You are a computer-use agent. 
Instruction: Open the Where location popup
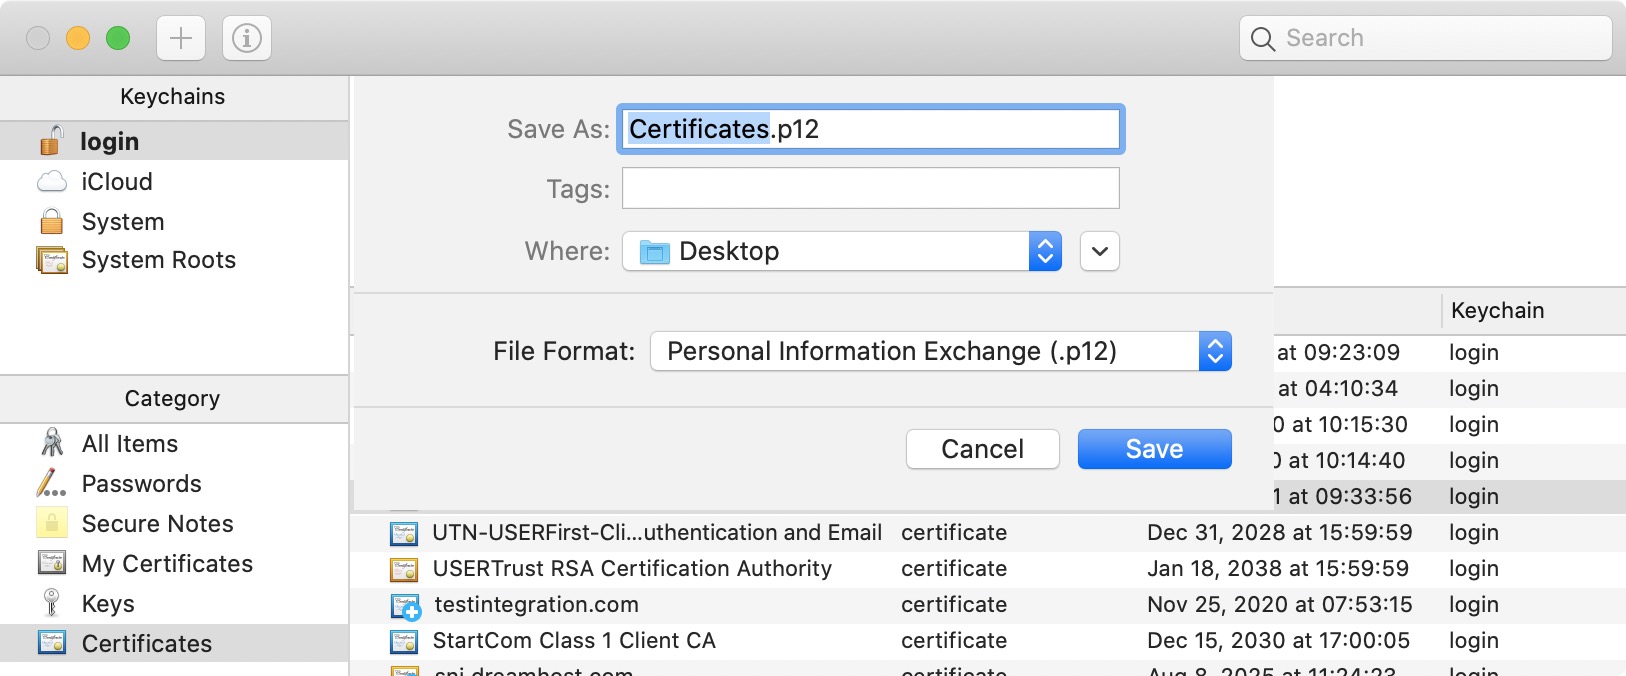[842, 251]
